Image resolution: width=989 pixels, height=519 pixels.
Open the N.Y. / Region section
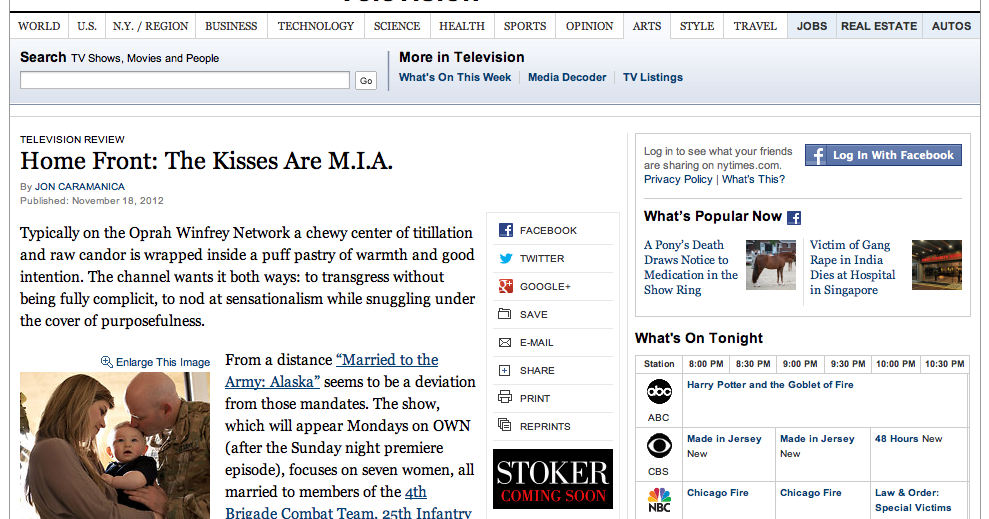150,26
